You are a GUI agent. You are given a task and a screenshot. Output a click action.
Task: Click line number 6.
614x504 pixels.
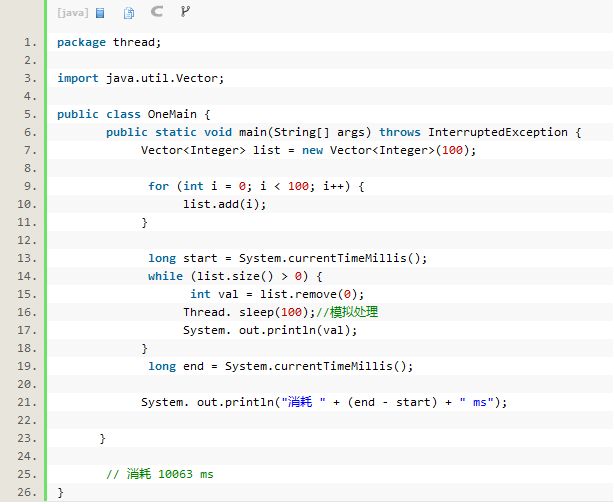pos(30,132)
